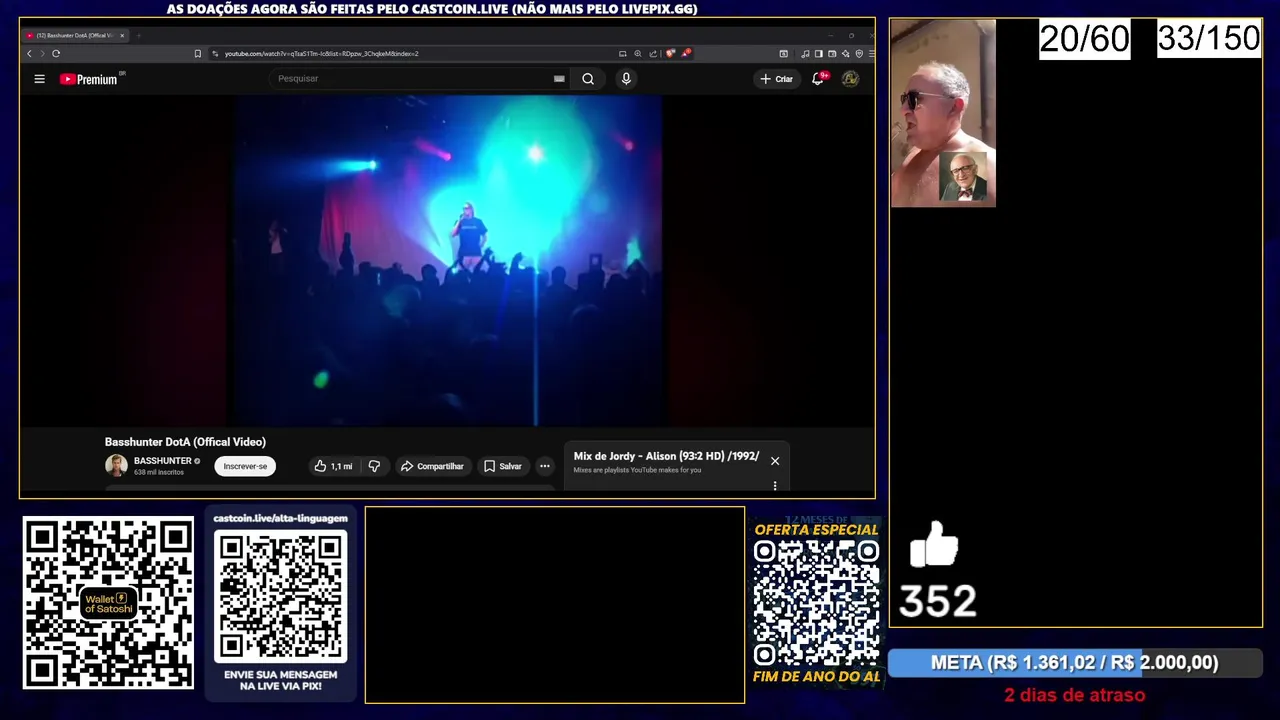Viewport: 1280px width, 720px height.
Task: Open the Brave wallet icon in toolbar
Action: [x=832, y=53]
